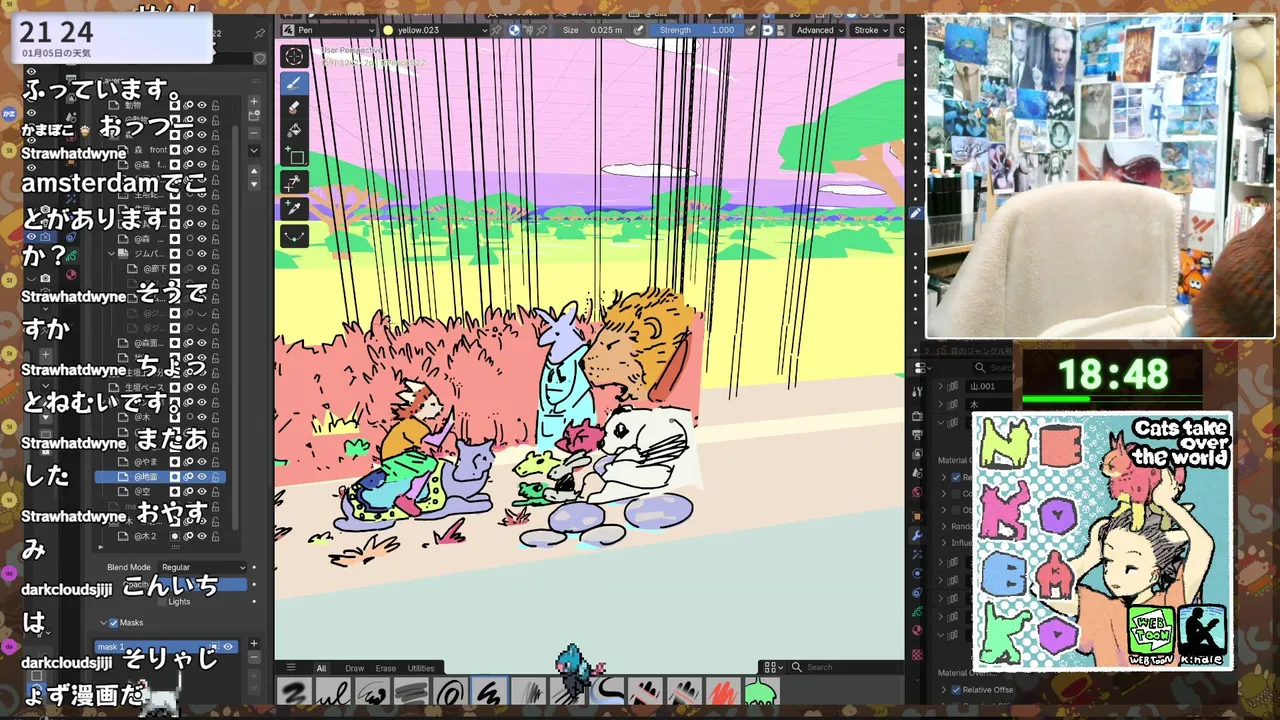
Task: Toggle visibility of the front layer
Action: (202, 150)
